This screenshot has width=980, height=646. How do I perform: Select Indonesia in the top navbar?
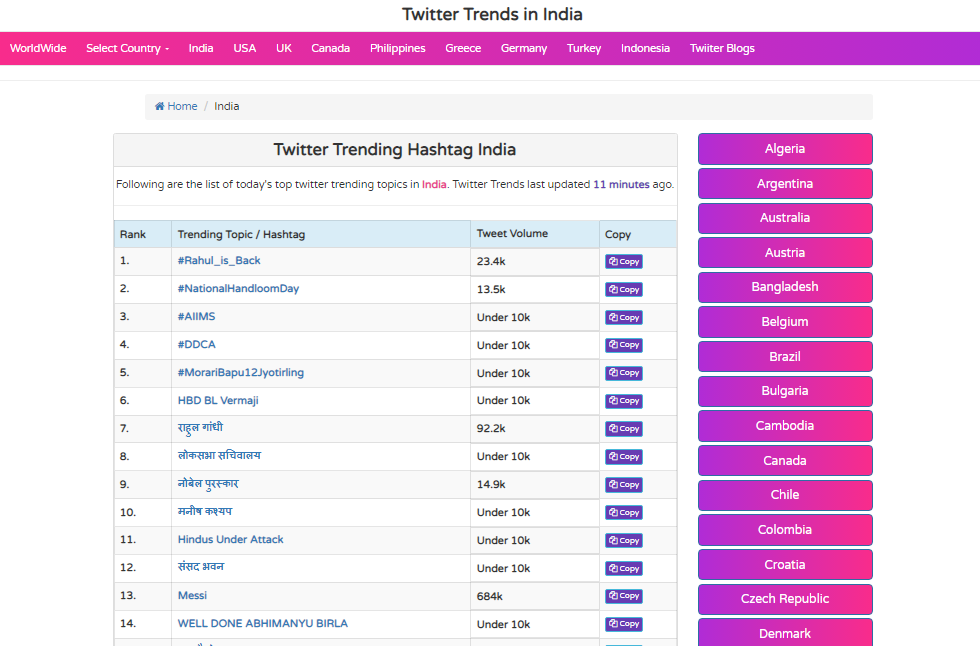645,48
